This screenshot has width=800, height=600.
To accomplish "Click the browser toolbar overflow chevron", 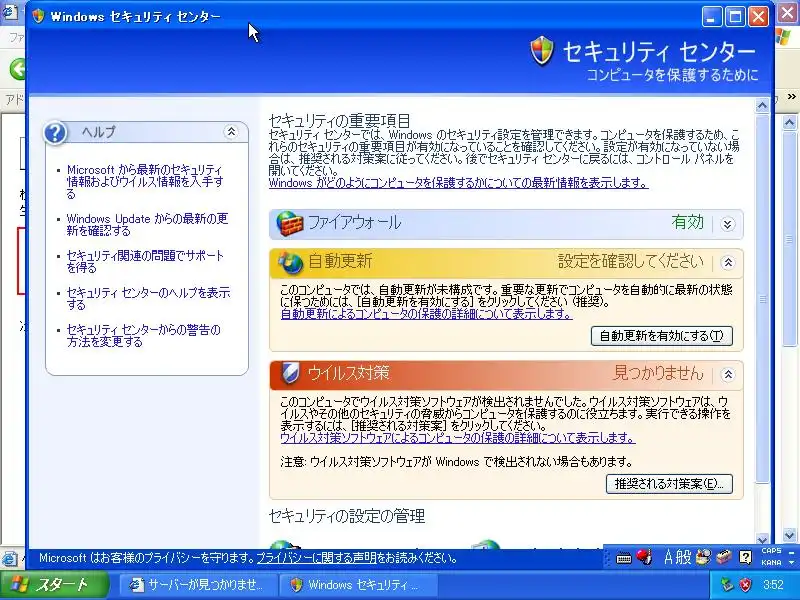I will click(x=791, y=96).
